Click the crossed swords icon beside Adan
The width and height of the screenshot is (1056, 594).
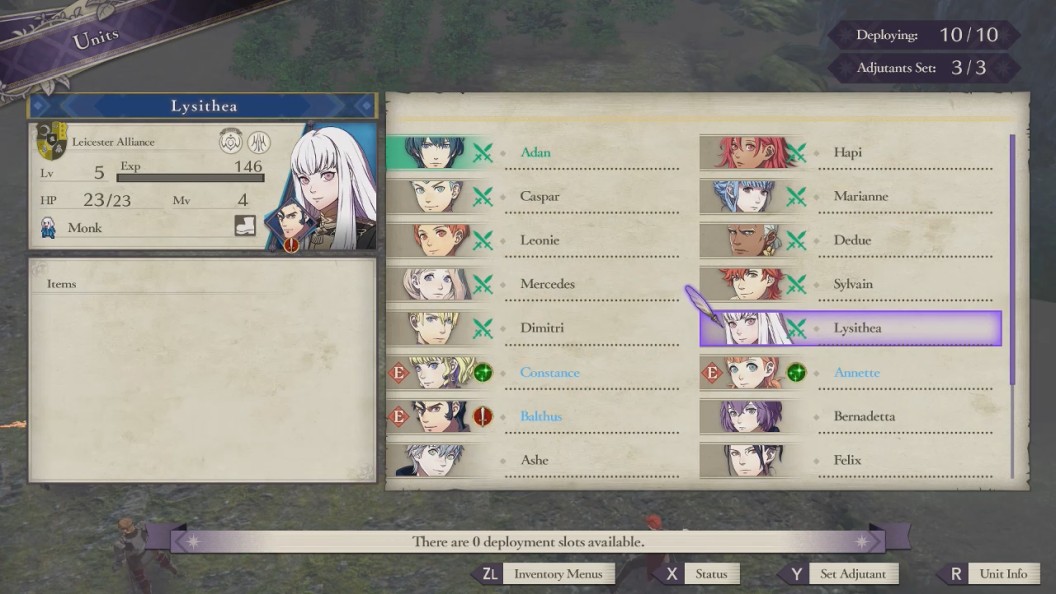pyautogui.click(x=482, y=152)
